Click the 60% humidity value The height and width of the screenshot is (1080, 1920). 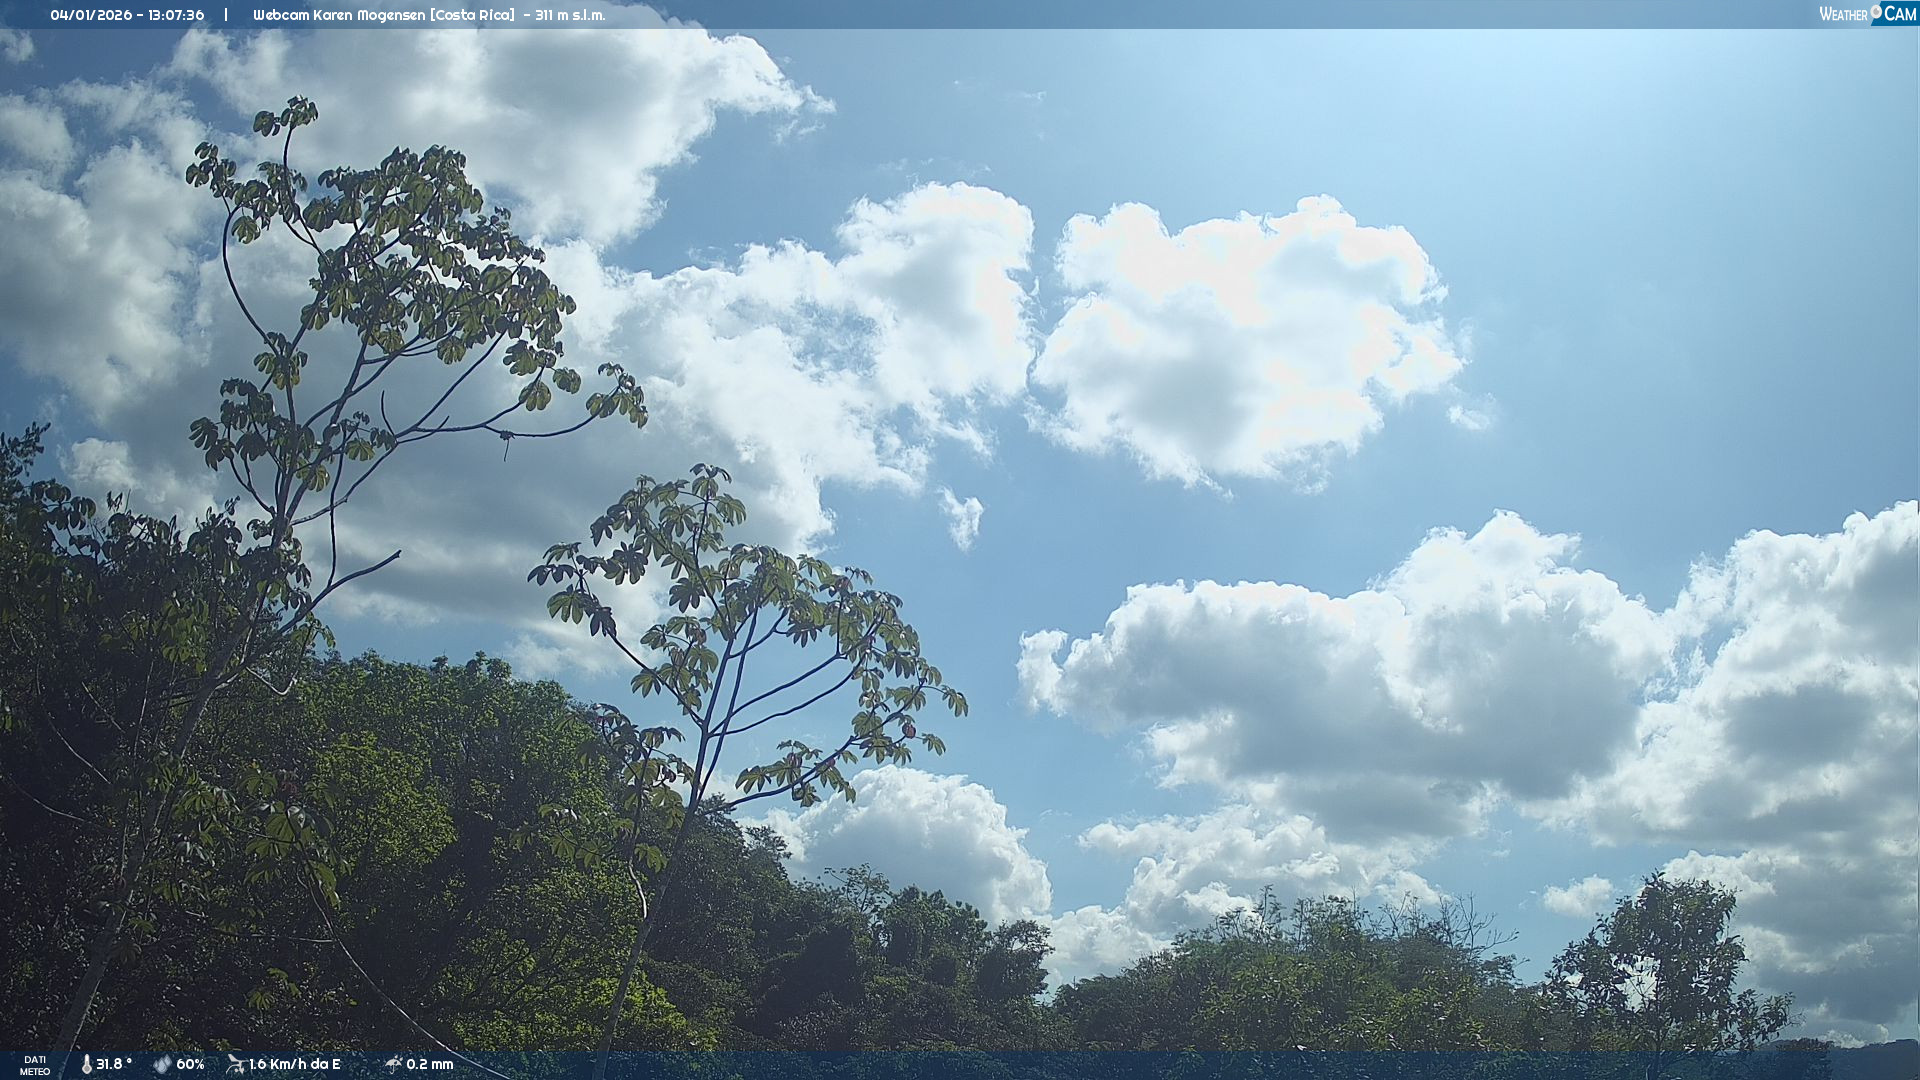[x=190, y=1064]
